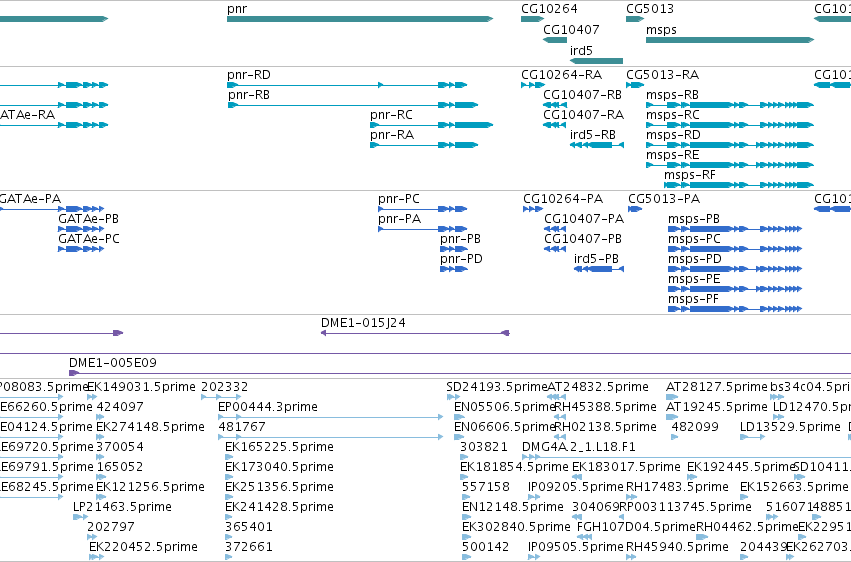Select the CG10407 gene feature

(555, 40)
